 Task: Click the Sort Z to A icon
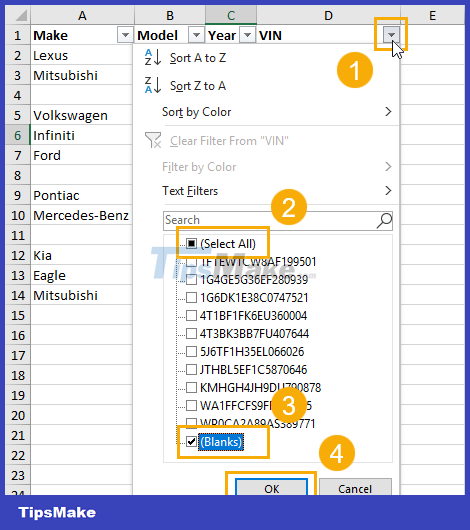pos(152,85)
